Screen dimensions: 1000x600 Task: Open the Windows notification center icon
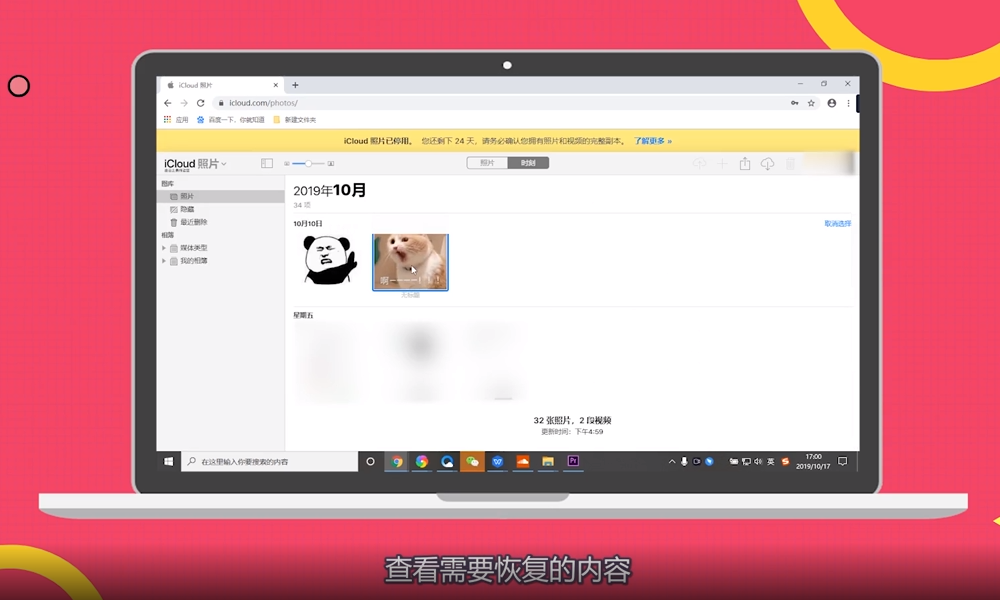pos(842,461)
